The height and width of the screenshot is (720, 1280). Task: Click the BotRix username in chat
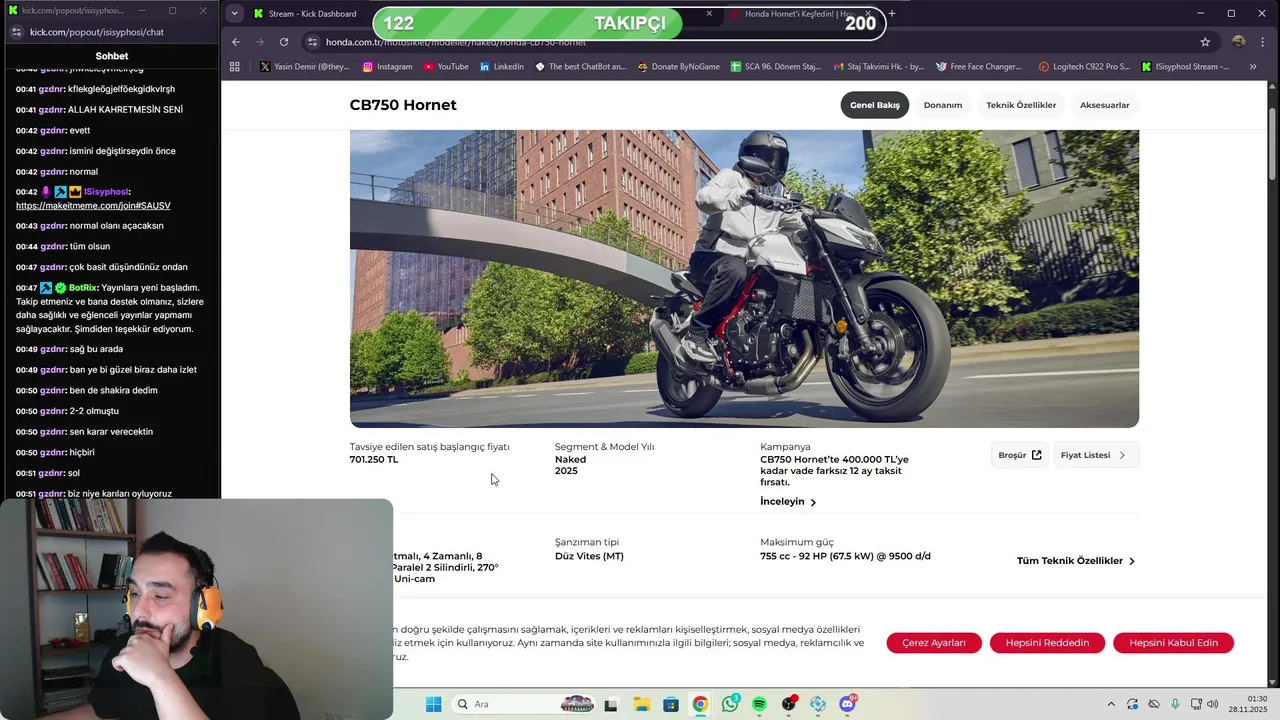coord(83,288)
